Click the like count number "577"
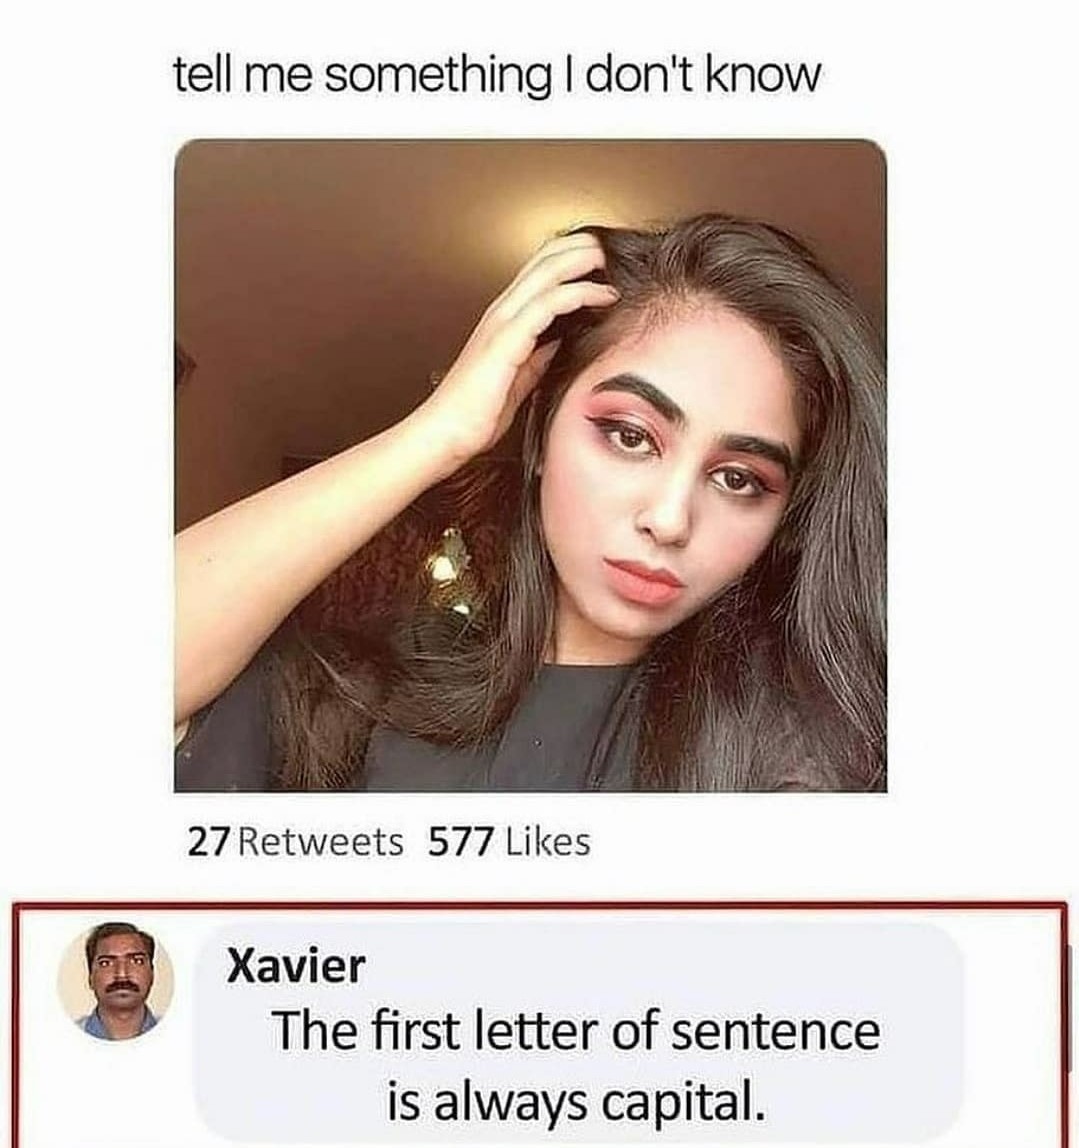This screenshot has width=1079, height=1148. coord(461,842)
